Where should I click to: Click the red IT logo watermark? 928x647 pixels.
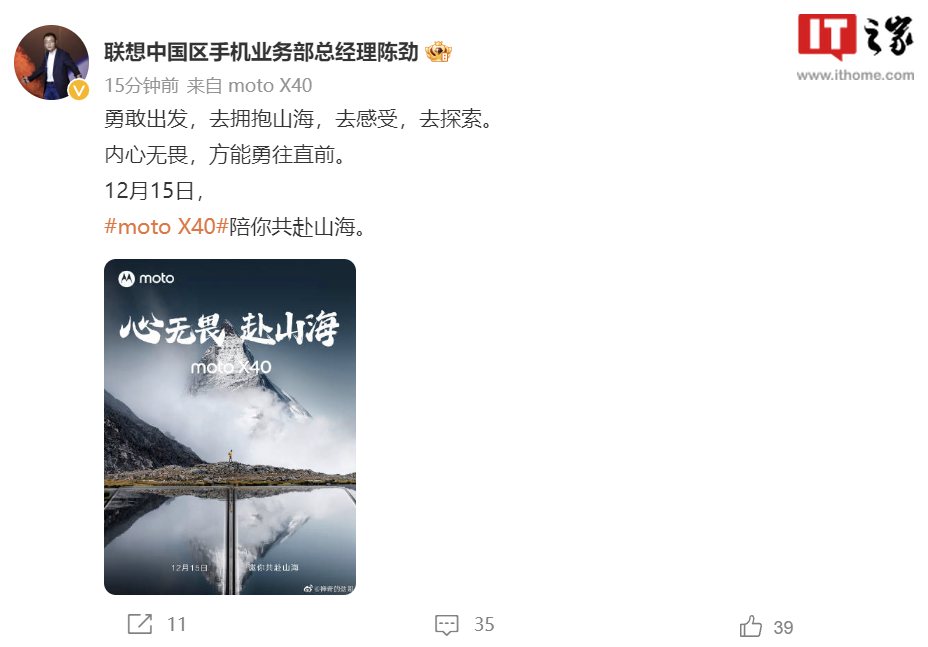point(827,37)
